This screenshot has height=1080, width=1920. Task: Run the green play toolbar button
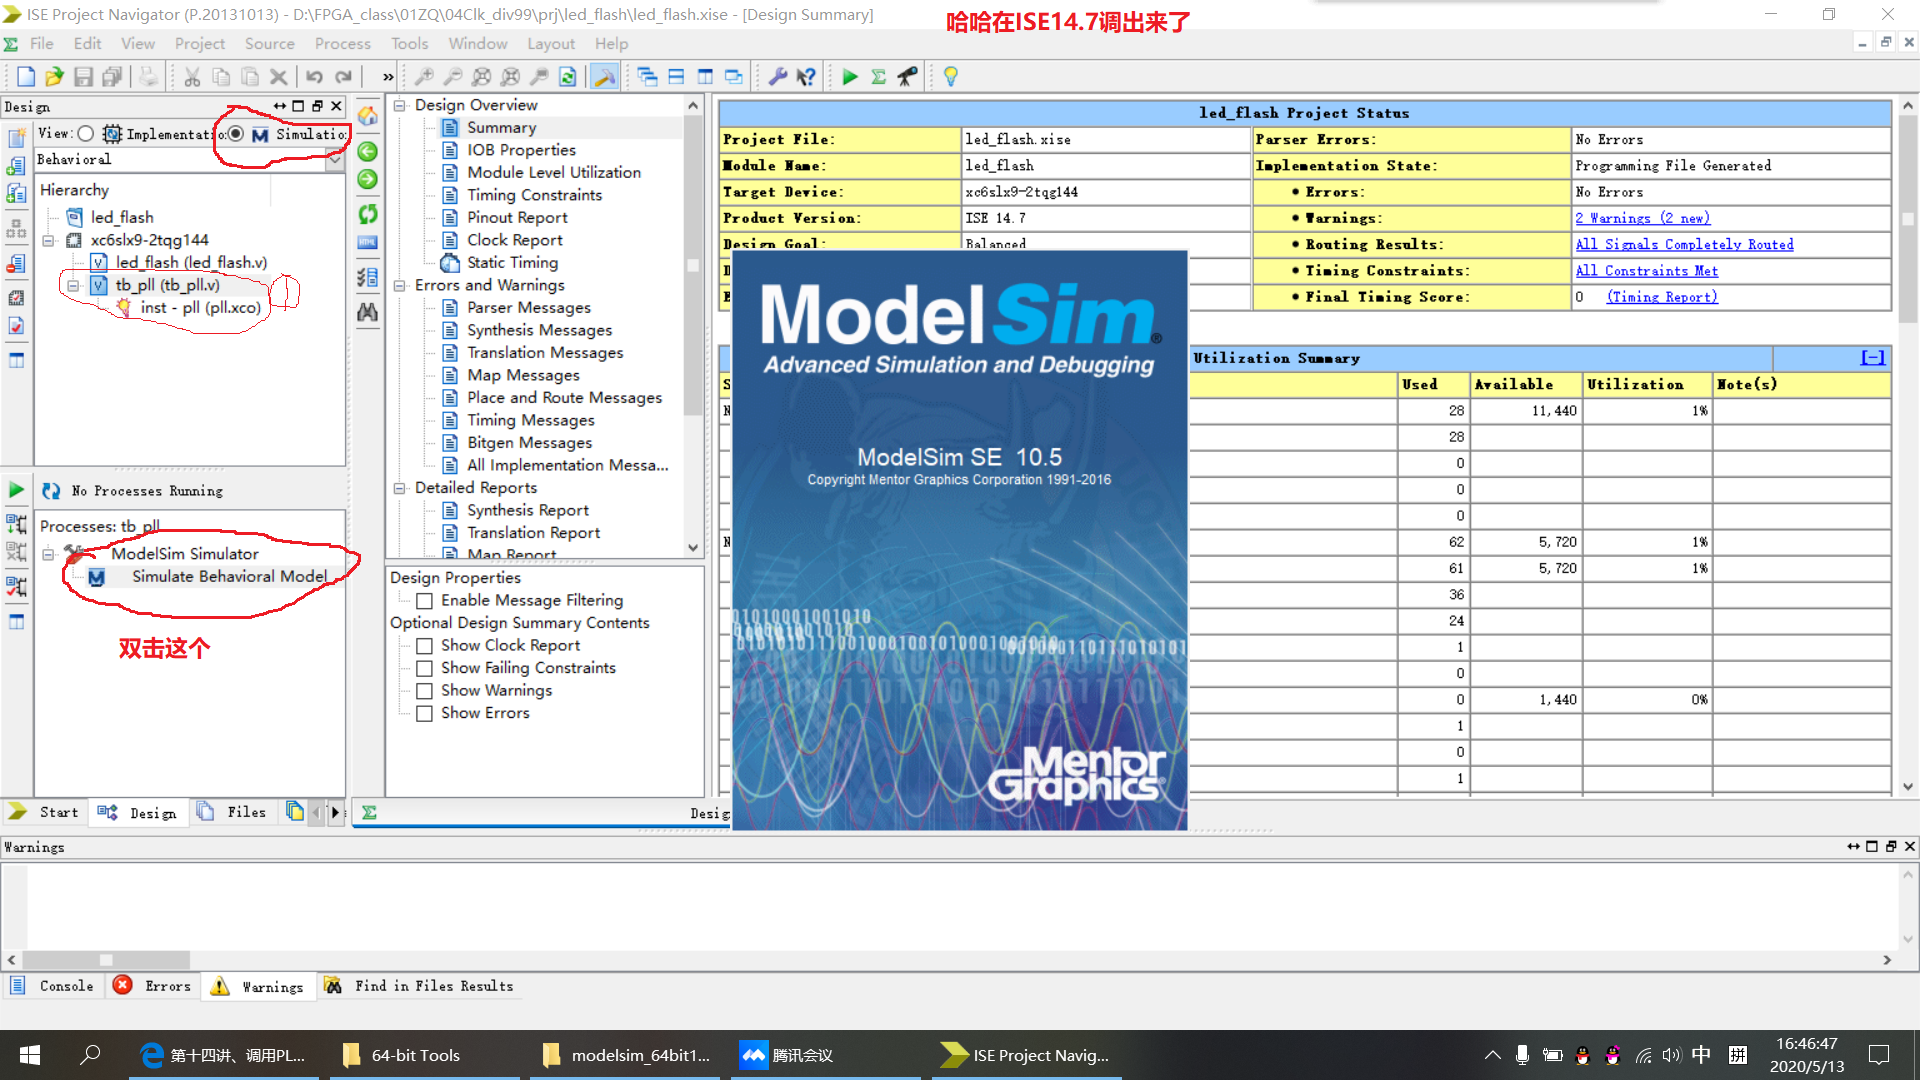click(x=850, y=77)
